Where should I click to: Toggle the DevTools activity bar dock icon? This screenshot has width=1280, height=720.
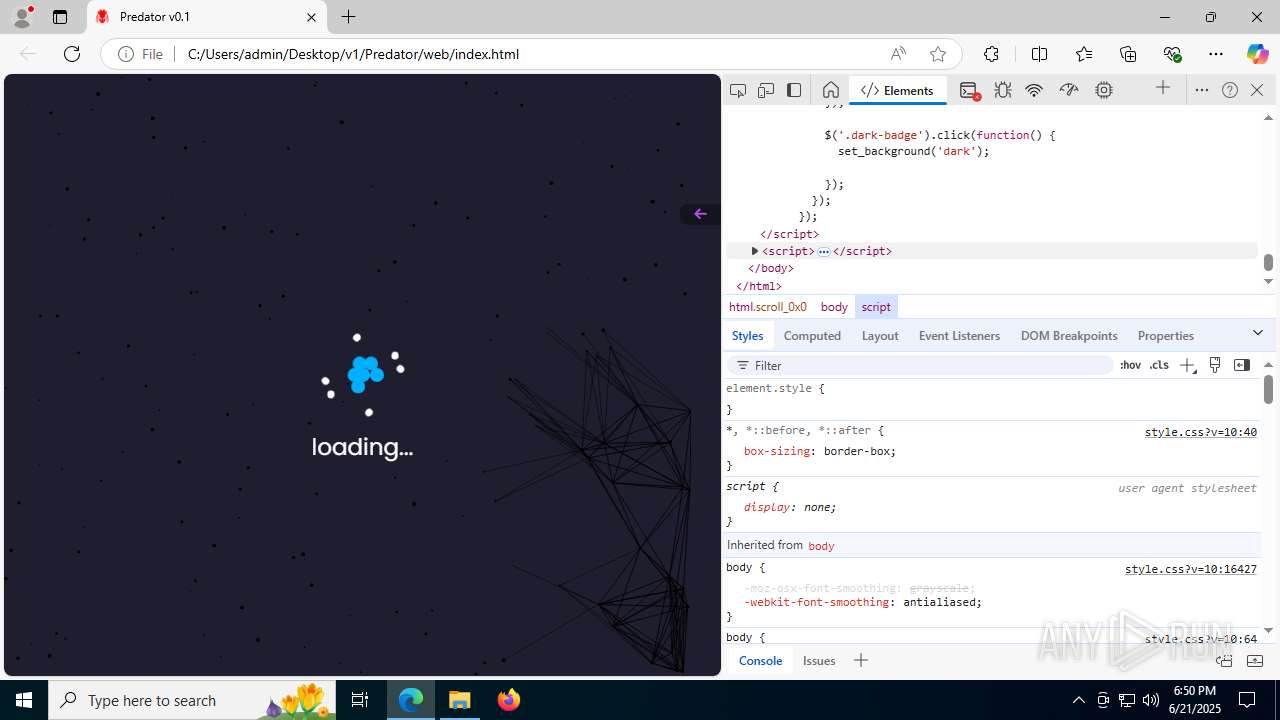pos(794,90)
